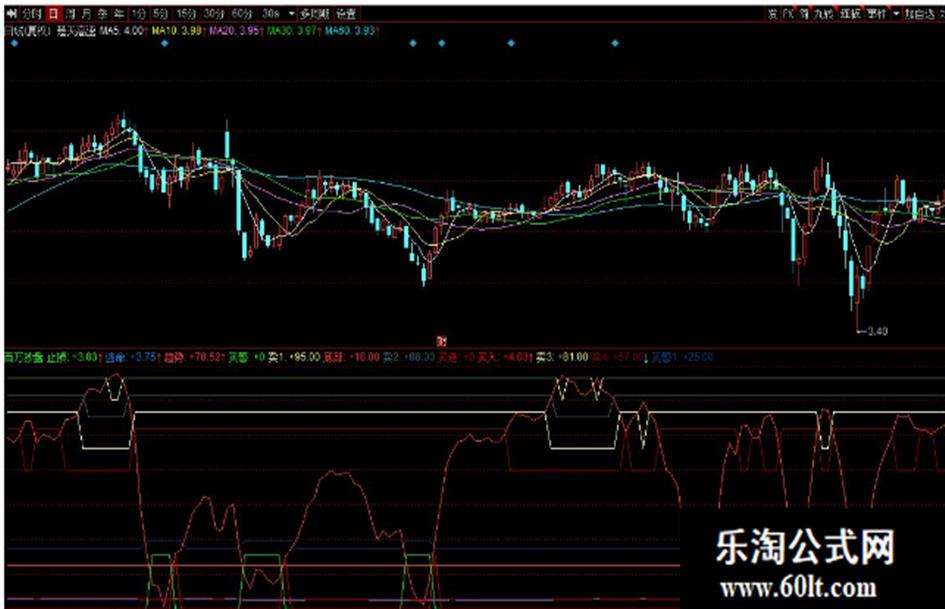Open the period dropdown arrow after 30s

pos(292,13)
